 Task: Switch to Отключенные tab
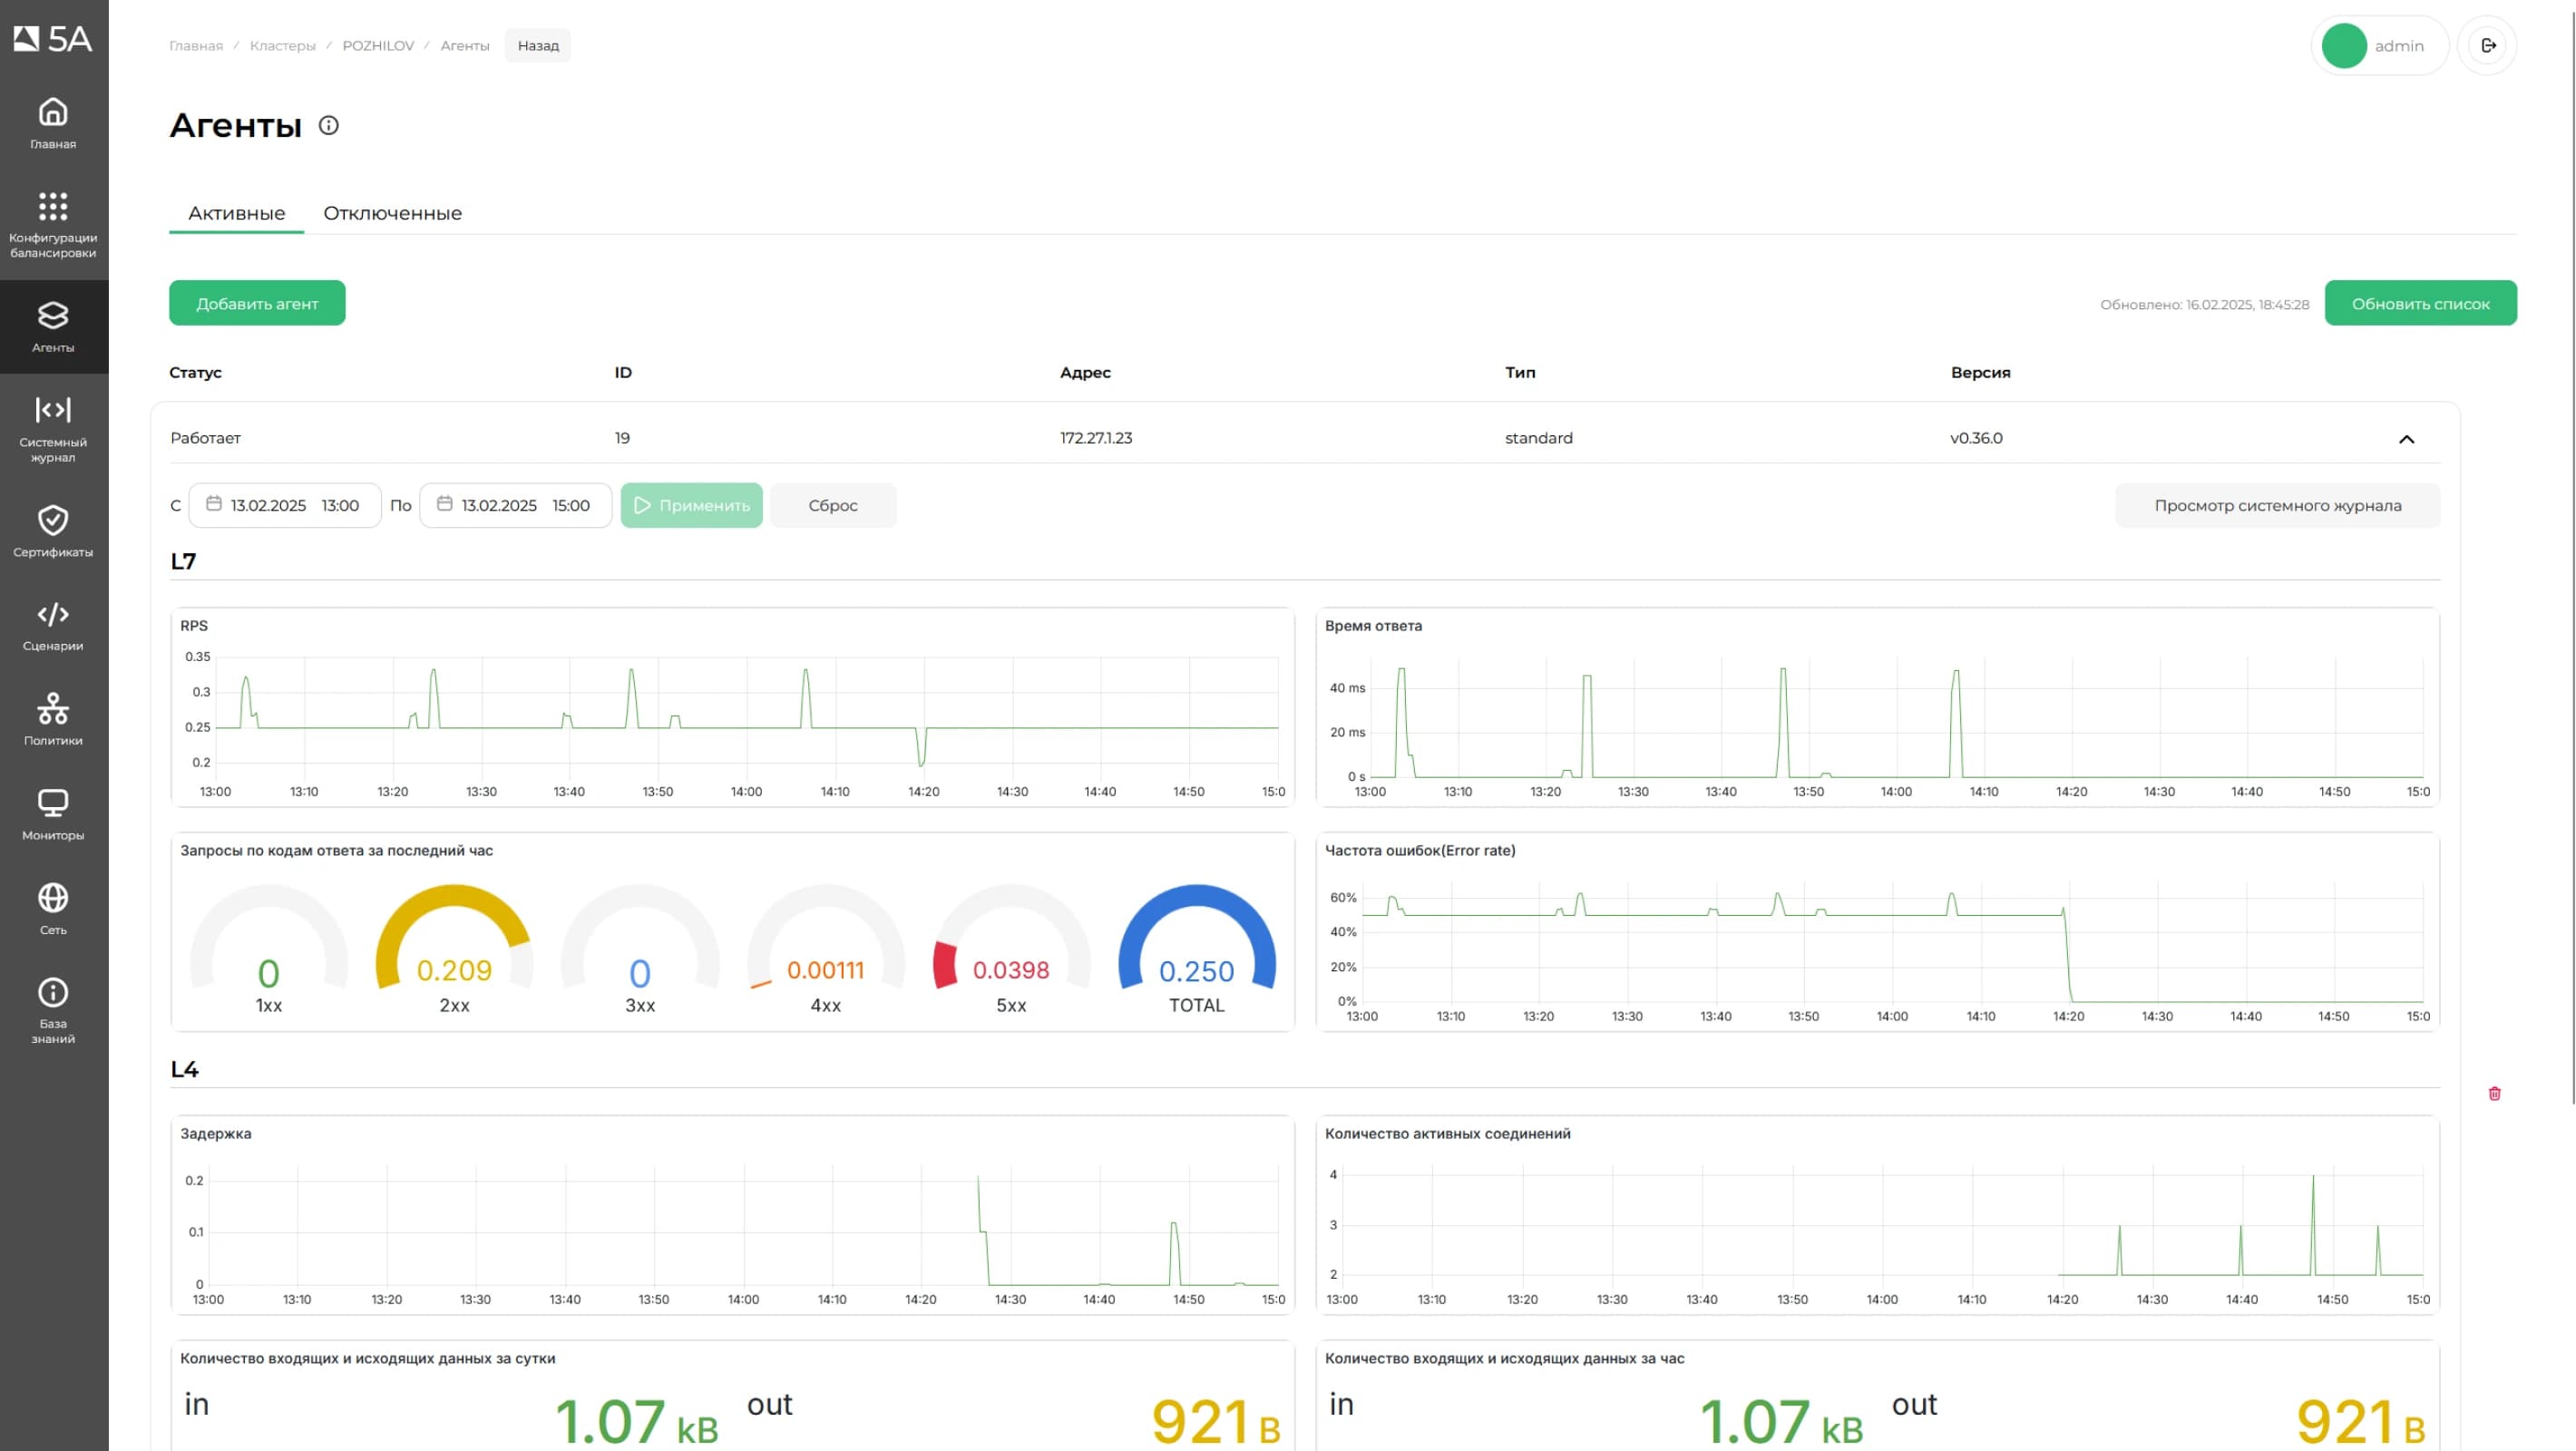(x=392, y=213)
